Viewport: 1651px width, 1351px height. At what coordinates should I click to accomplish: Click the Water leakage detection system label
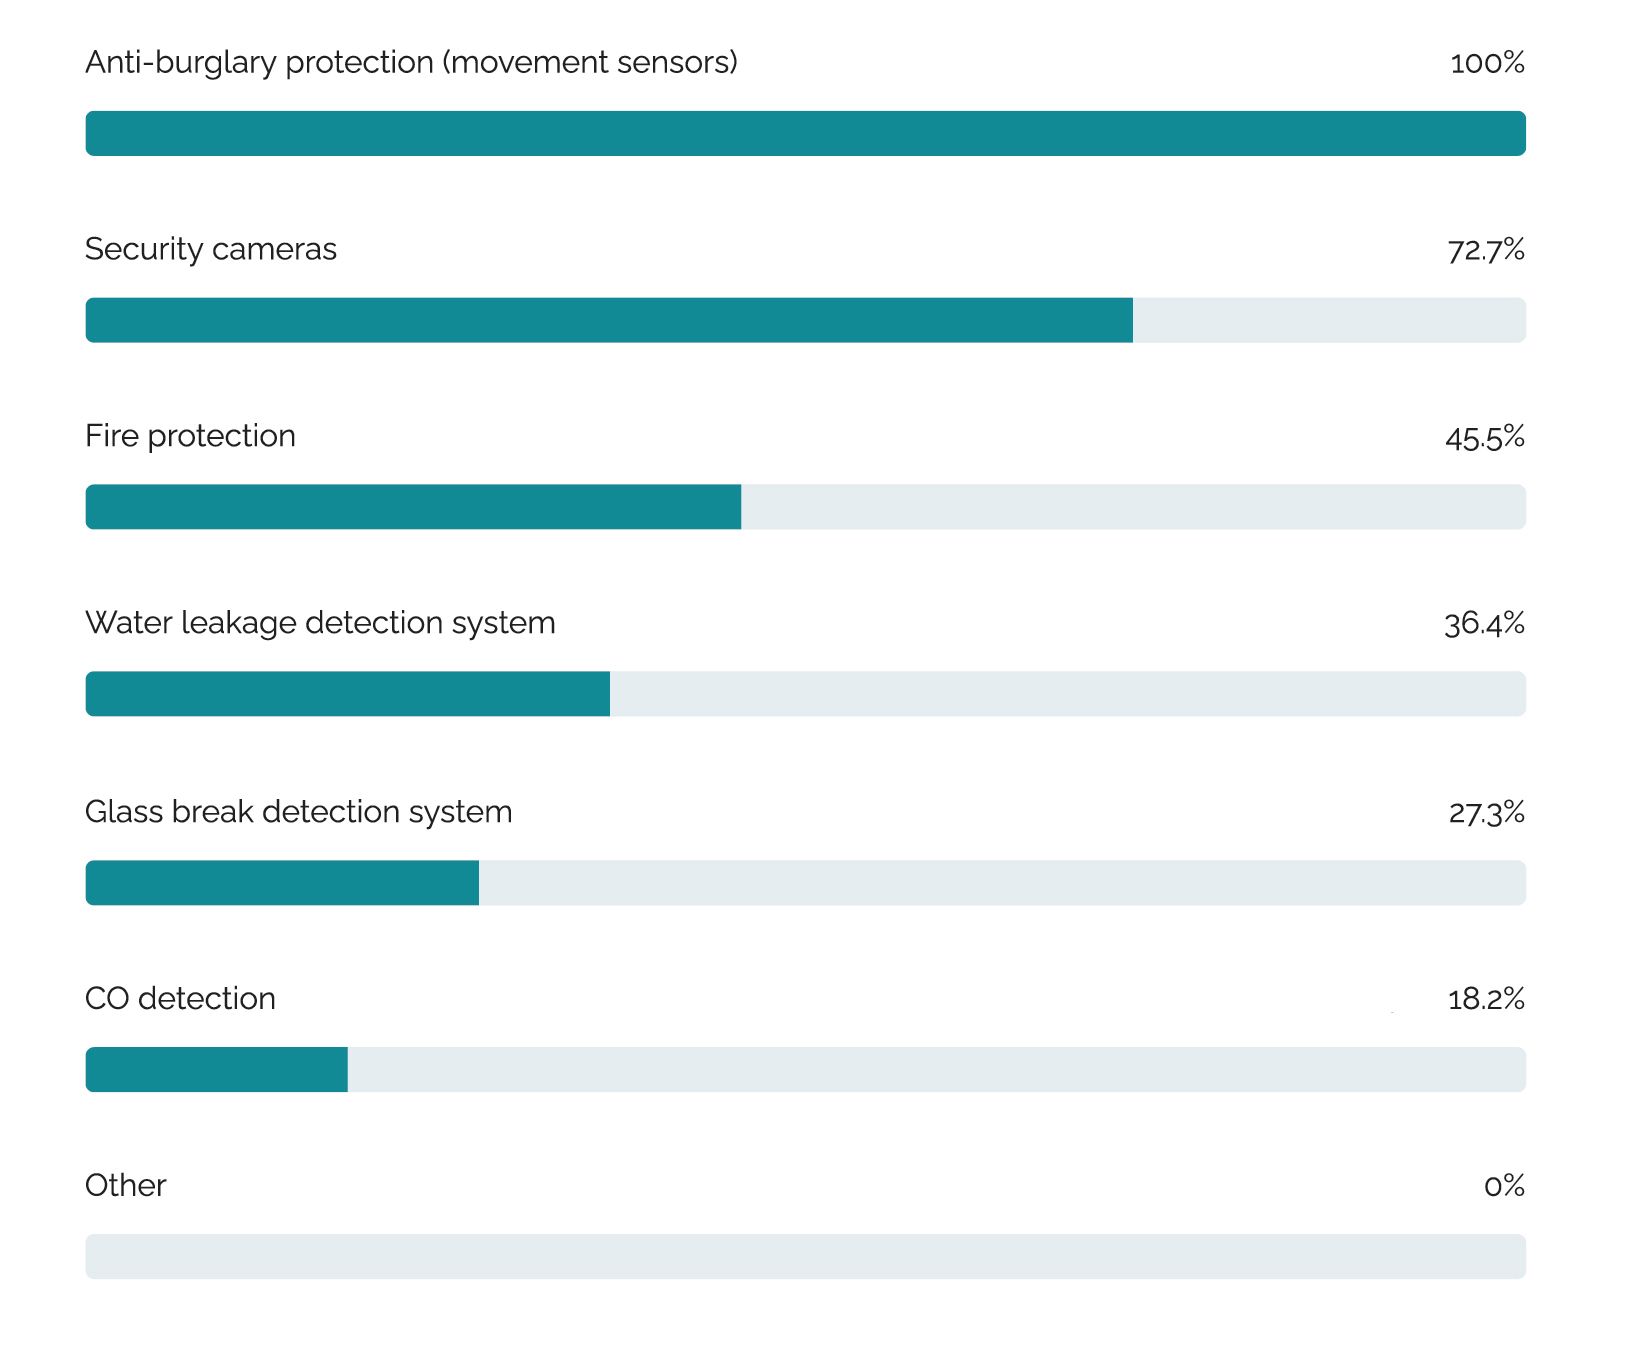click(320, 623)
